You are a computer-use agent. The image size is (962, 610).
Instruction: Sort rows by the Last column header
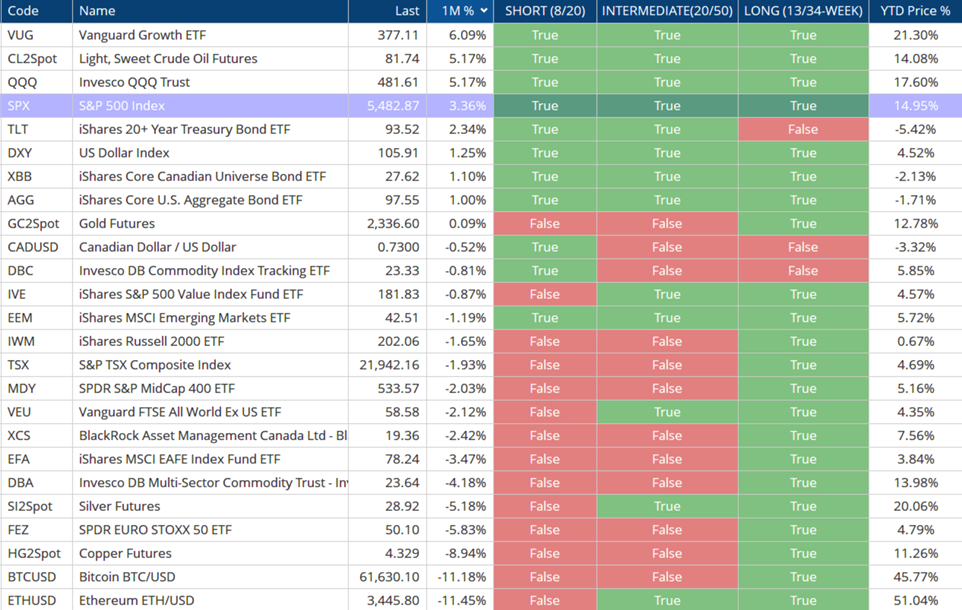tap(406, 10)
